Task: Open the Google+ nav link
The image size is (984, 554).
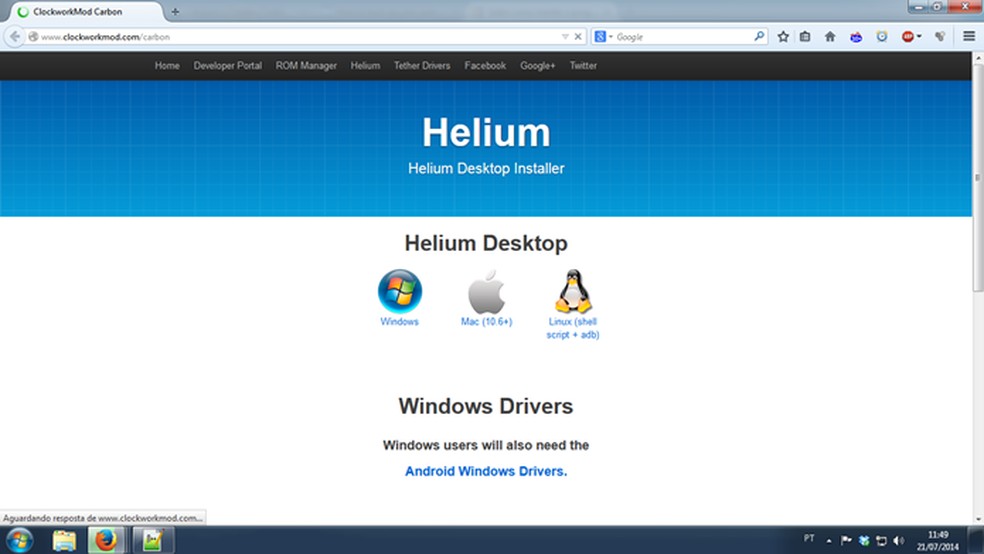Action: 537,65
